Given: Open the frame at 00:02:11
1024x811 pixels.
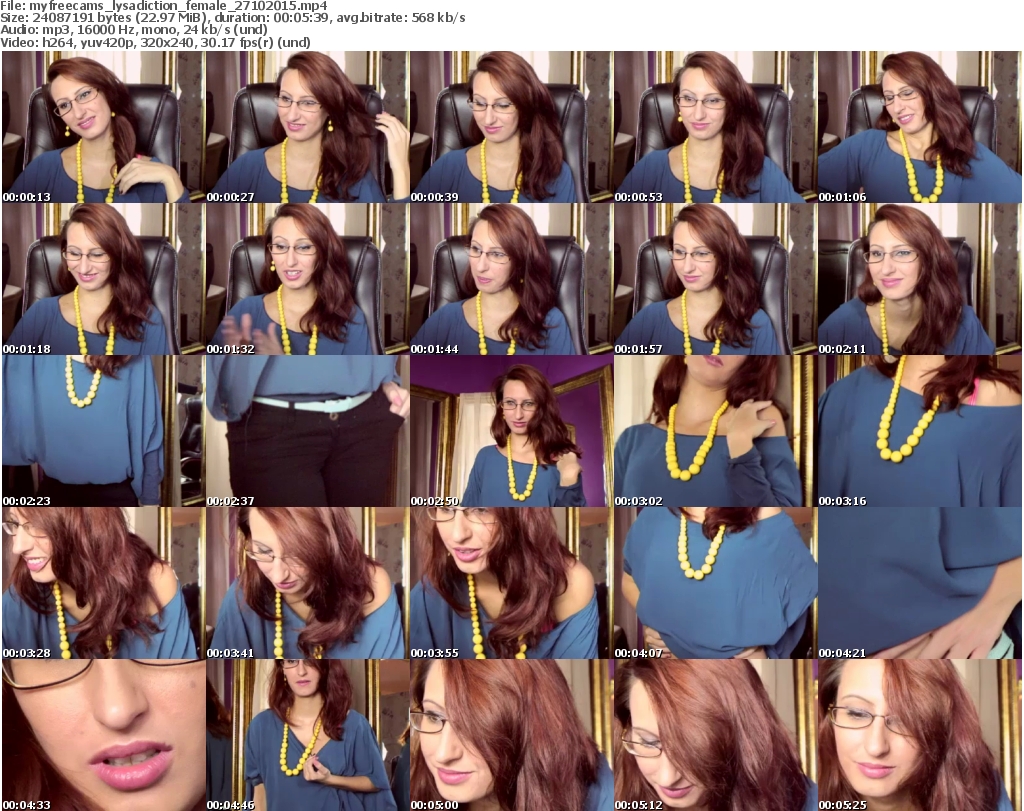Looking at the screenshot, I should click(x=920, y=279).
